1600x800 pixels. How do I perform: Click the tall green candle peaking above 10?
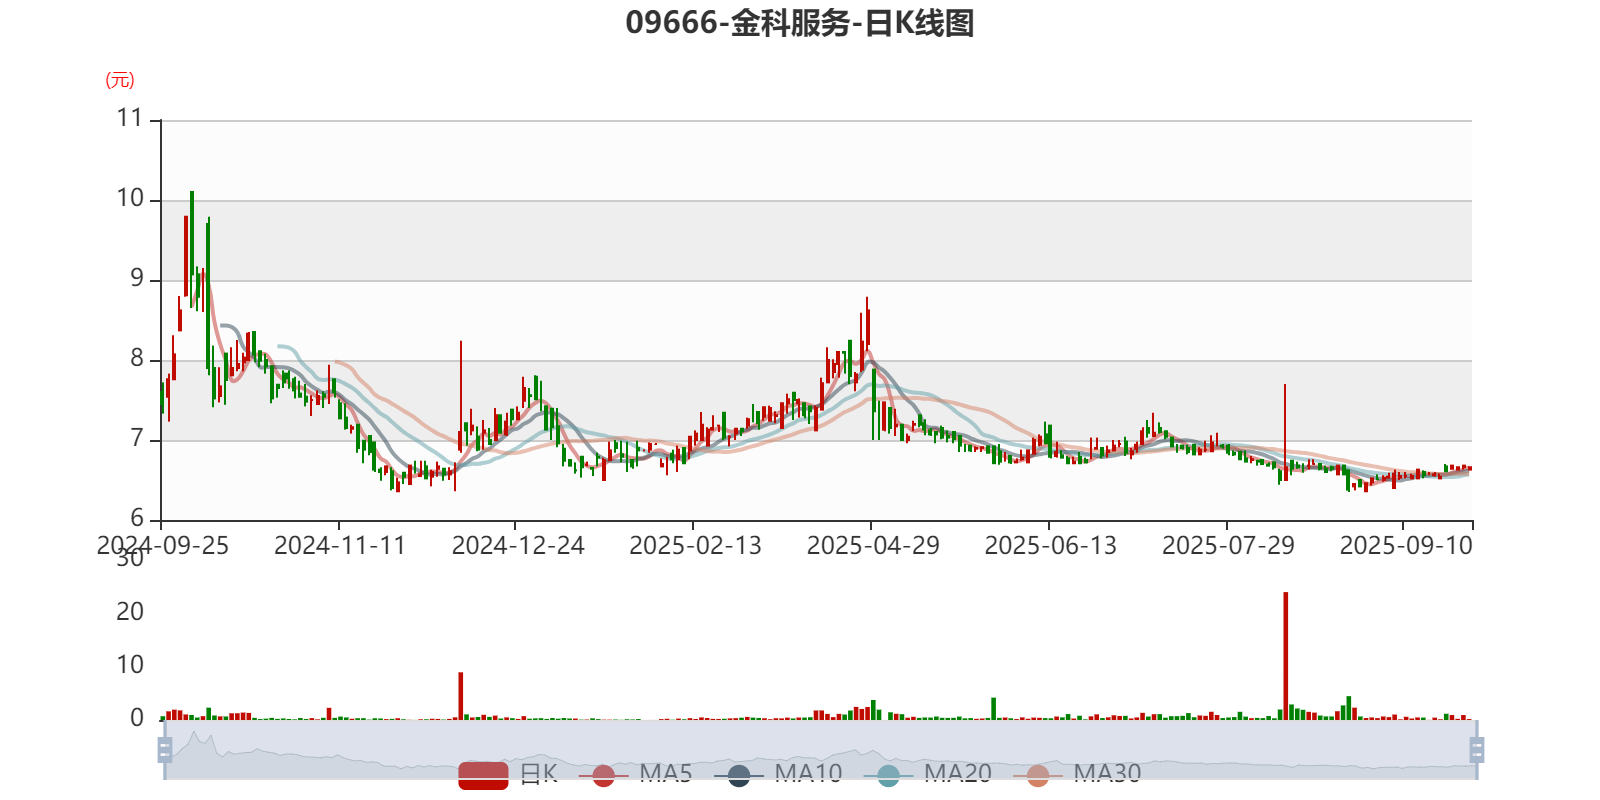pyautogui.click(x=192, y=247)
